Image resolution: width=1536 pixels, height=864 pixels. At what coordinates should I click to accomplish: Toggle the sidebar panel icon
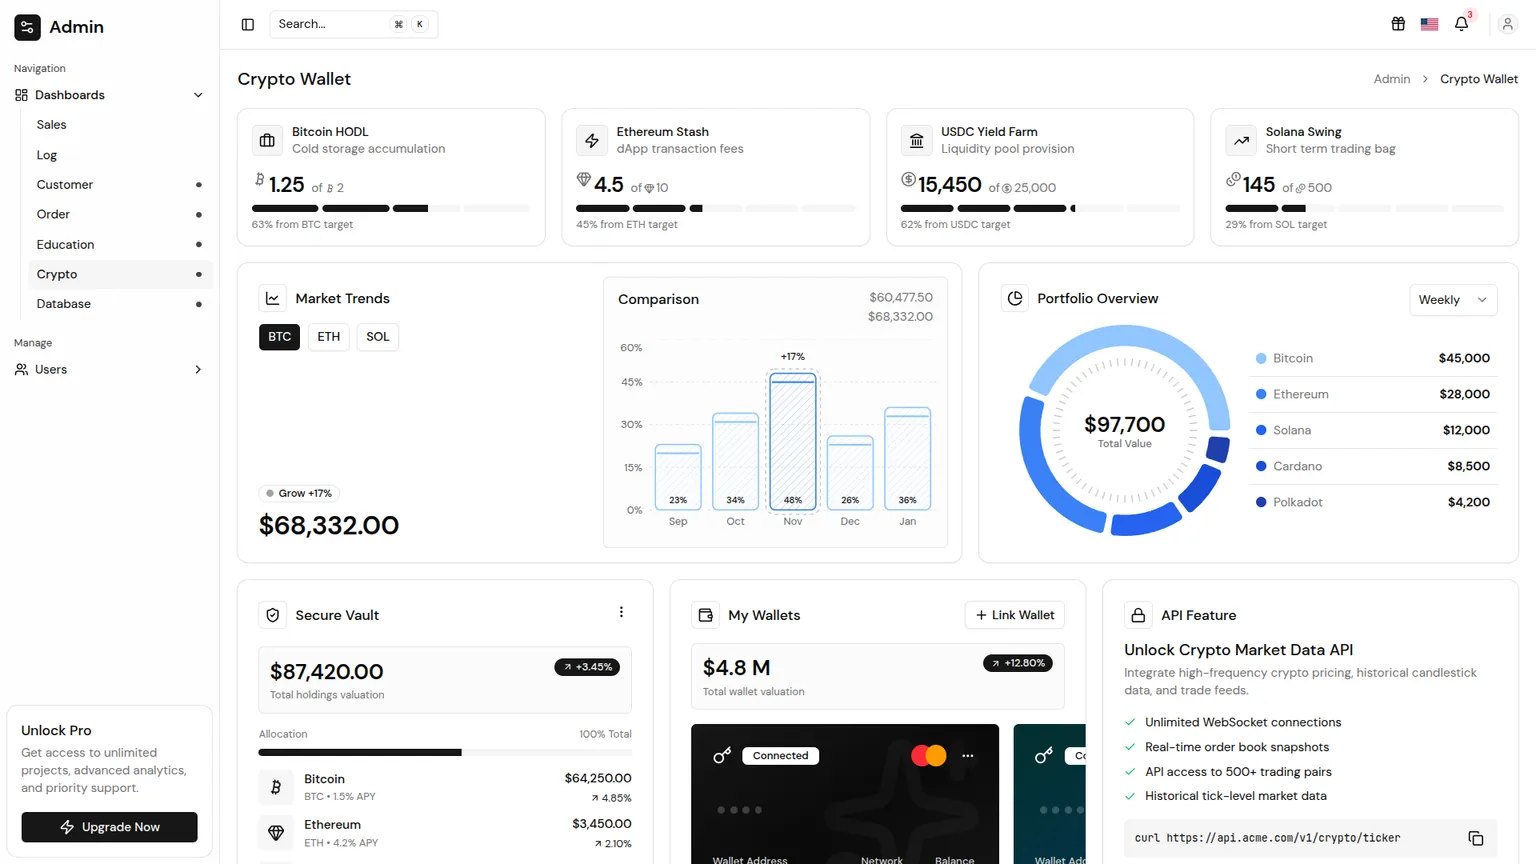[248, 24]
